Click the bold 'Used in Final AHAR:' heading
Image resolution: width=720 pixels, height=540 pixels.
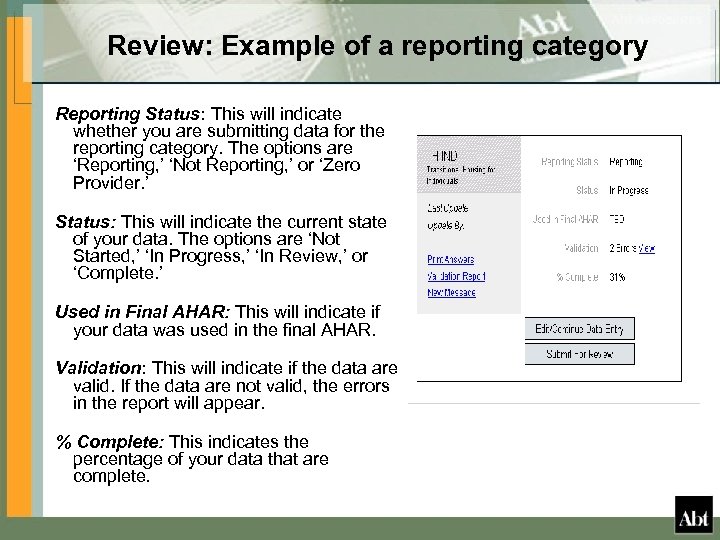[x=143, y=312]
